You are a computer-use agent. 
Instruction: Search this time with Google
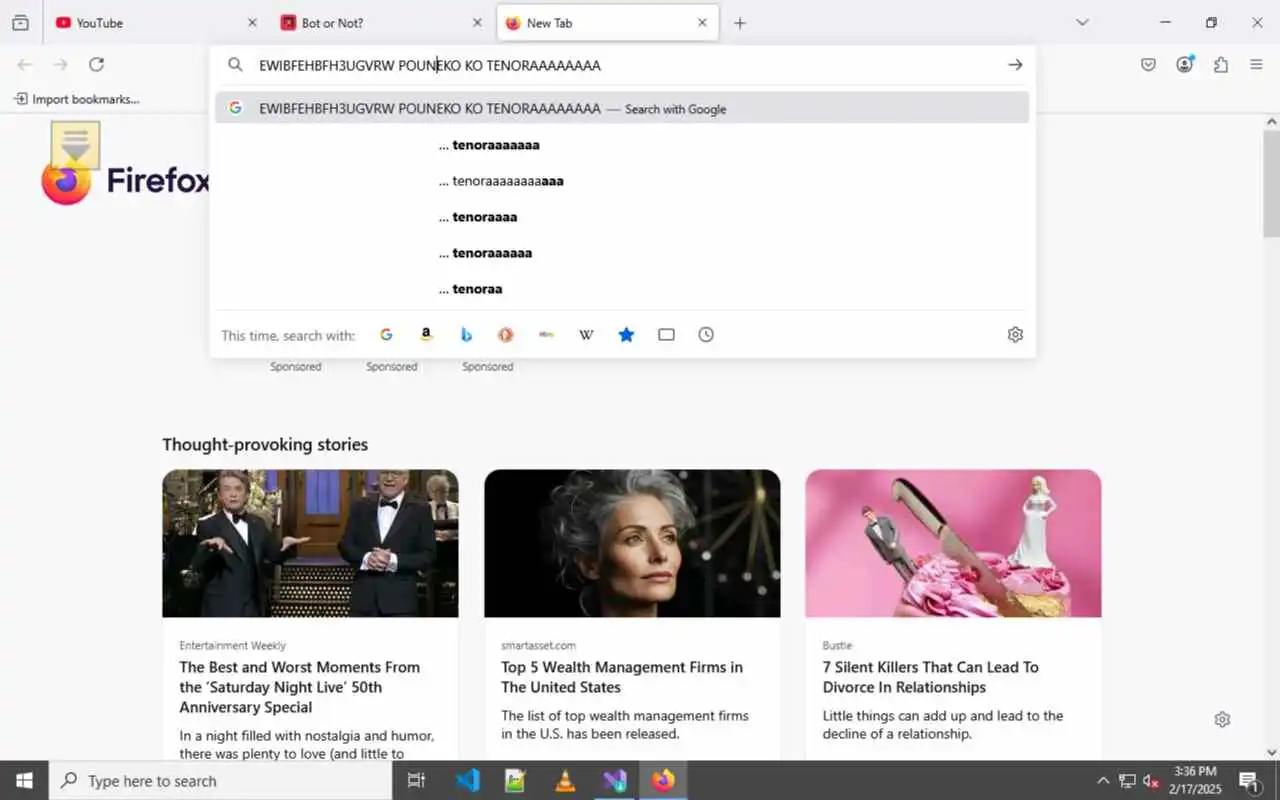[386, 335]
